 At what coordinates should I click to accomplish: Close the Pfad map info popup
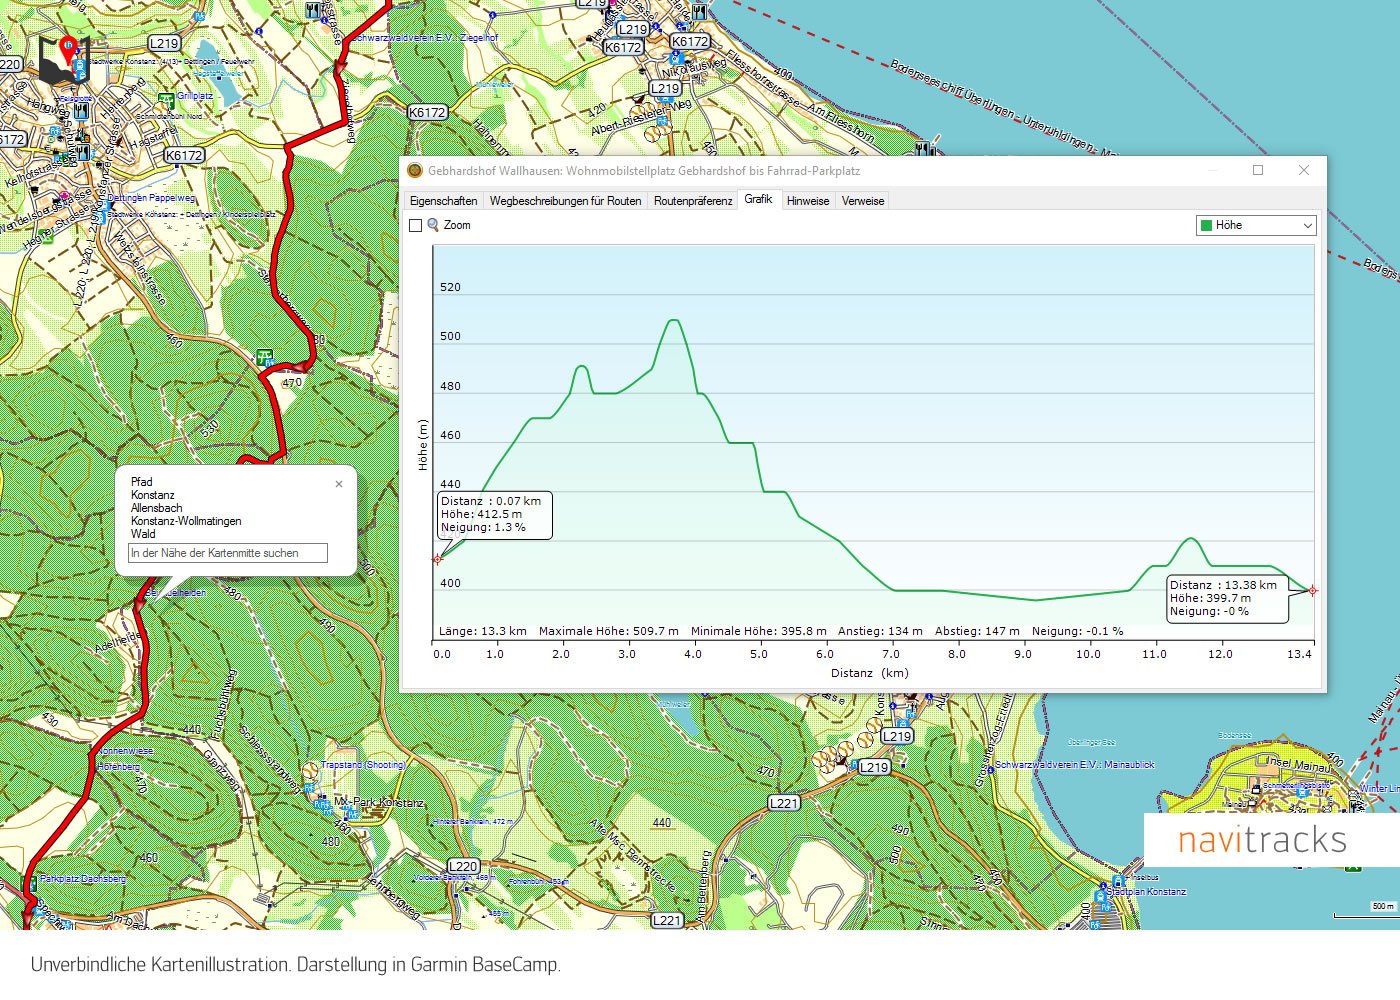tap(339, 484)
